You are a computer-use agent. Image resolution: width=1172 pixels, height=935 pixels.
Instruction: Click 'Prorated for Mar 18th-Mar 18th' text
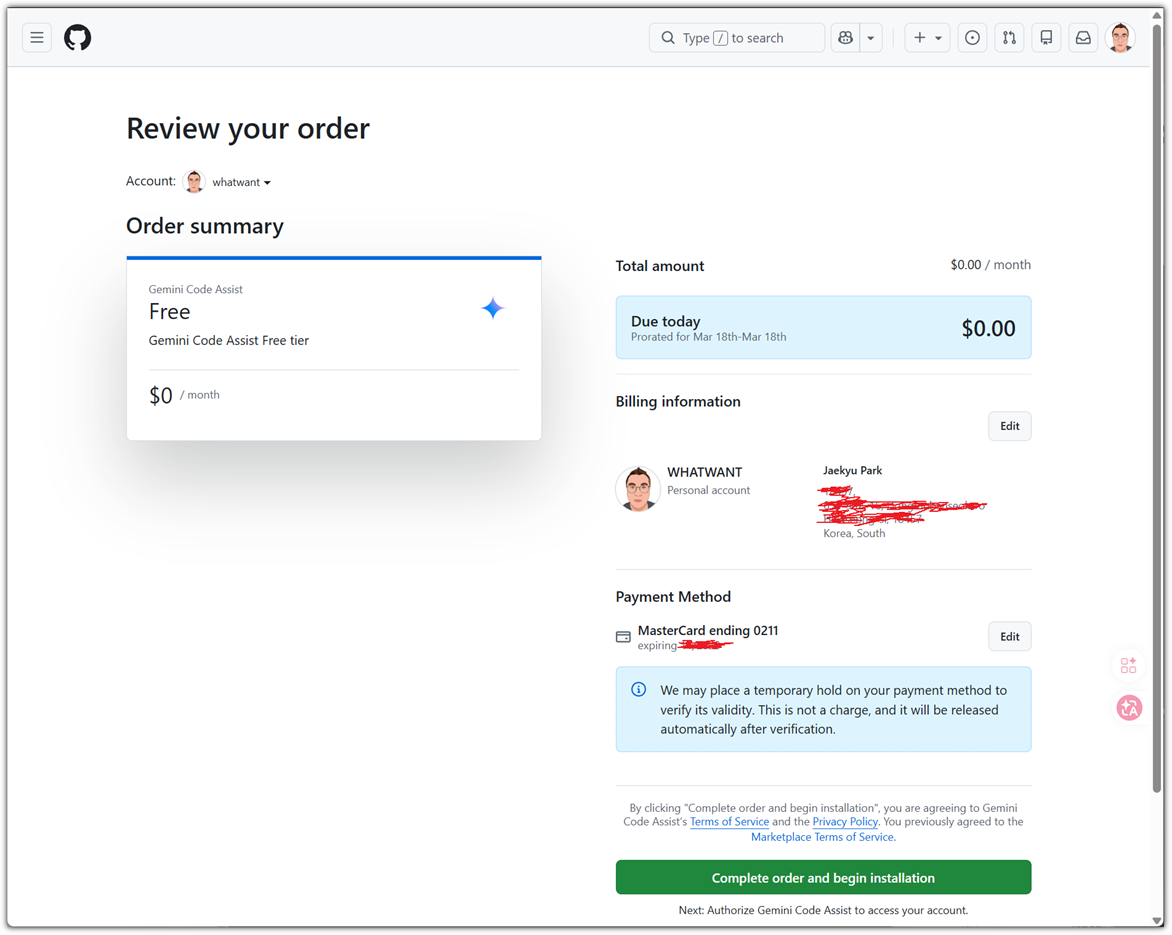[x=709, y=337]
